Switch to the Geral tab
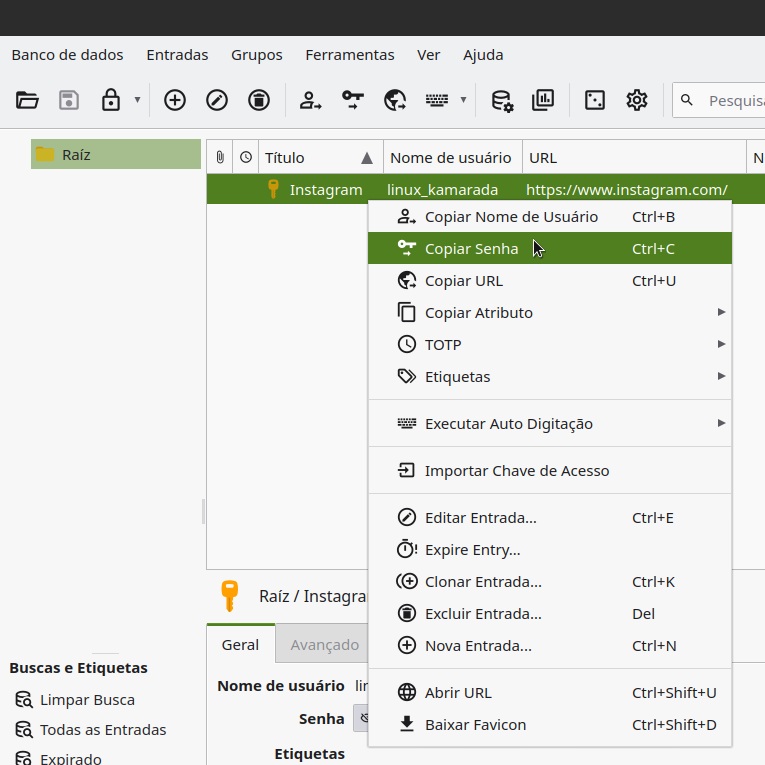Viewport: 765px width, 765px height. pyautogui.click(x=241, y=644)
